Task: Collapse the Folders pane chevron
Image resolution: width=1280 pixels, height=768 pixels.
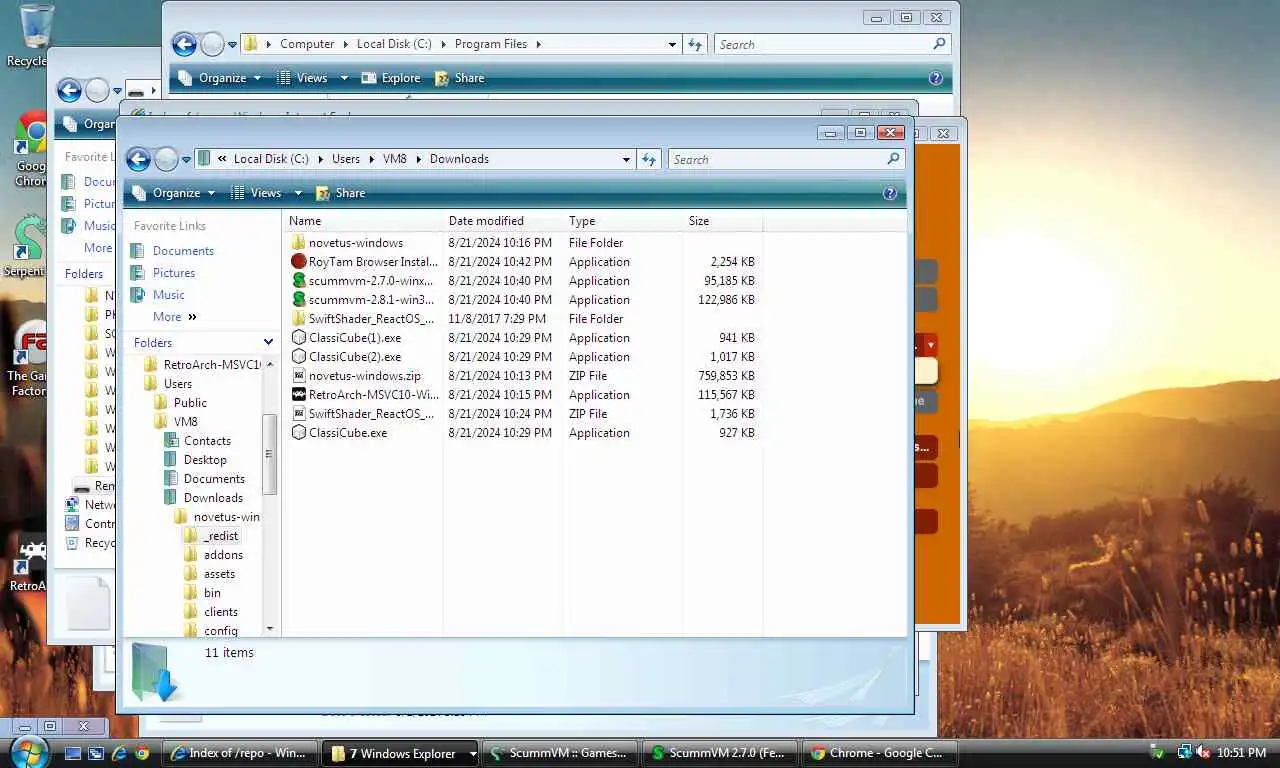Action: pyautogui.click(x=268, y=343)
